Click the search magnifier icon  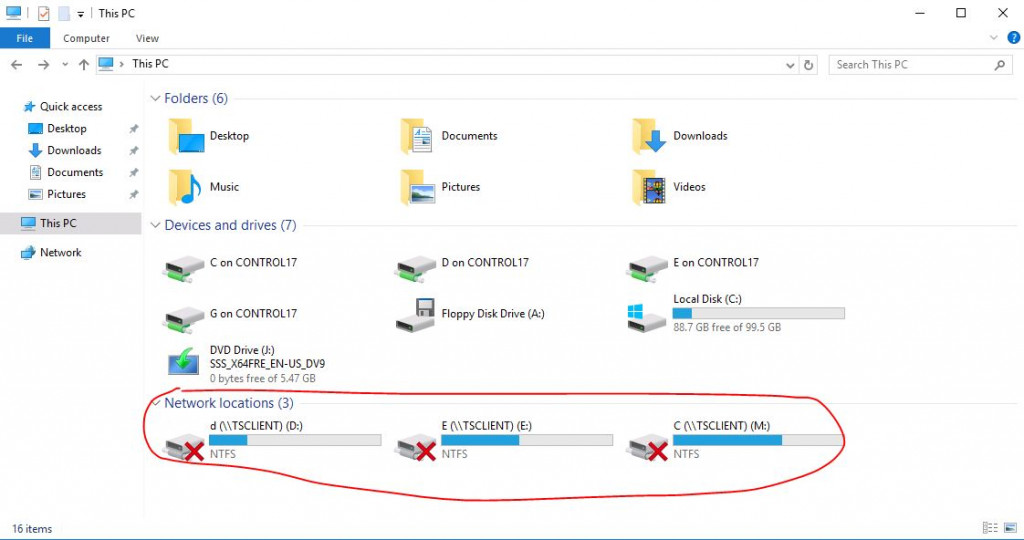pos(999,65)
